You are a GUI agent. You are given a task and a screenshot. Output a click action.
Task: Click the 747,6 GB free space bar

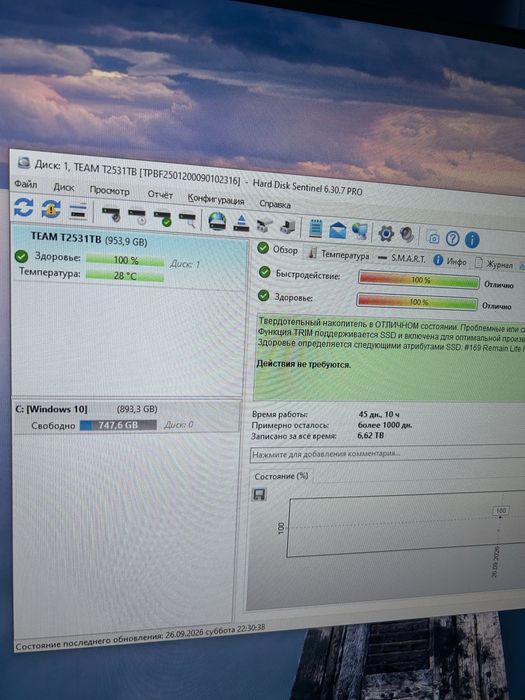118,425
